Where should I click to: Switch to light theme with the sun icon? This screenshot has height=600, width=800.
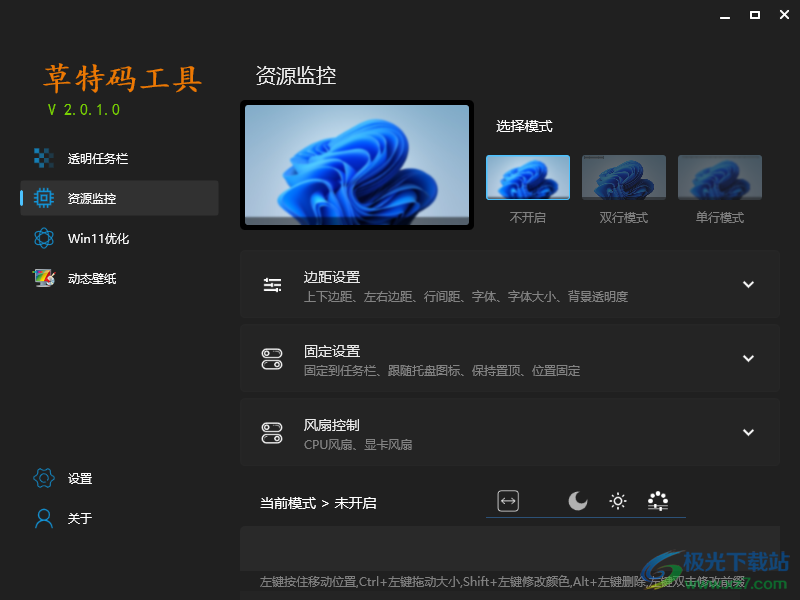pos(618,501)
